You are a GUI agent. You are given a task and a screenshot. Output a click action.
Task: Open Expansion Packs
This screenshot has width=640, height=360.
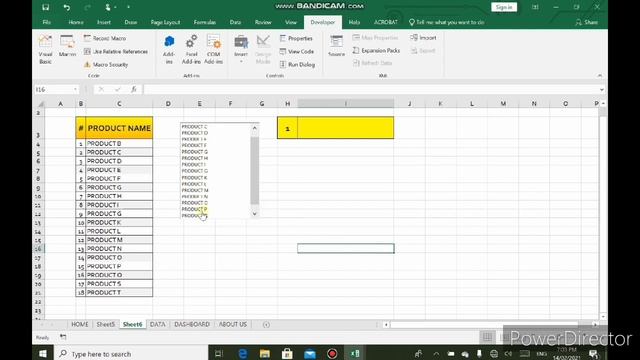pyautogui.click(x=376, y=50)
